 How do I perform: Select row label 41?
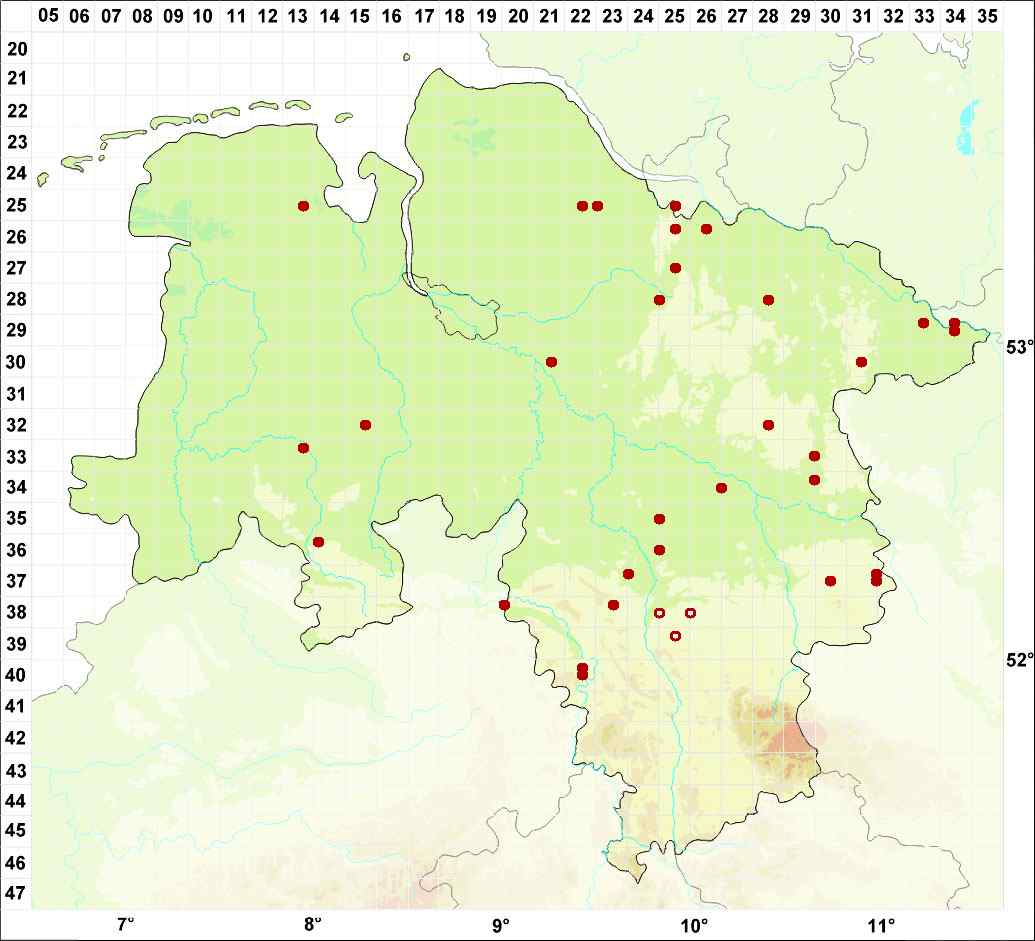click(x=17, y=706)
